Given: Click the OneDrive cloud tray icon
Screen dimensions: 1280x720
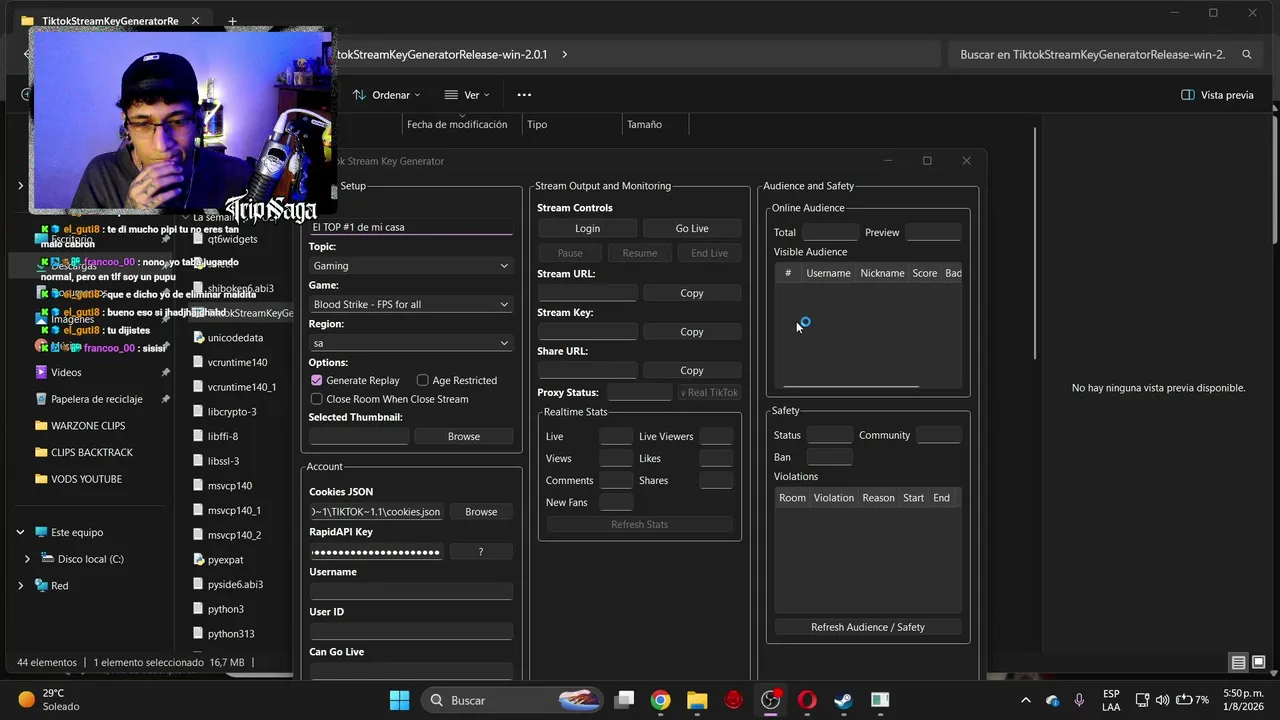Looking at the screenshot, I should point(1052,700).
